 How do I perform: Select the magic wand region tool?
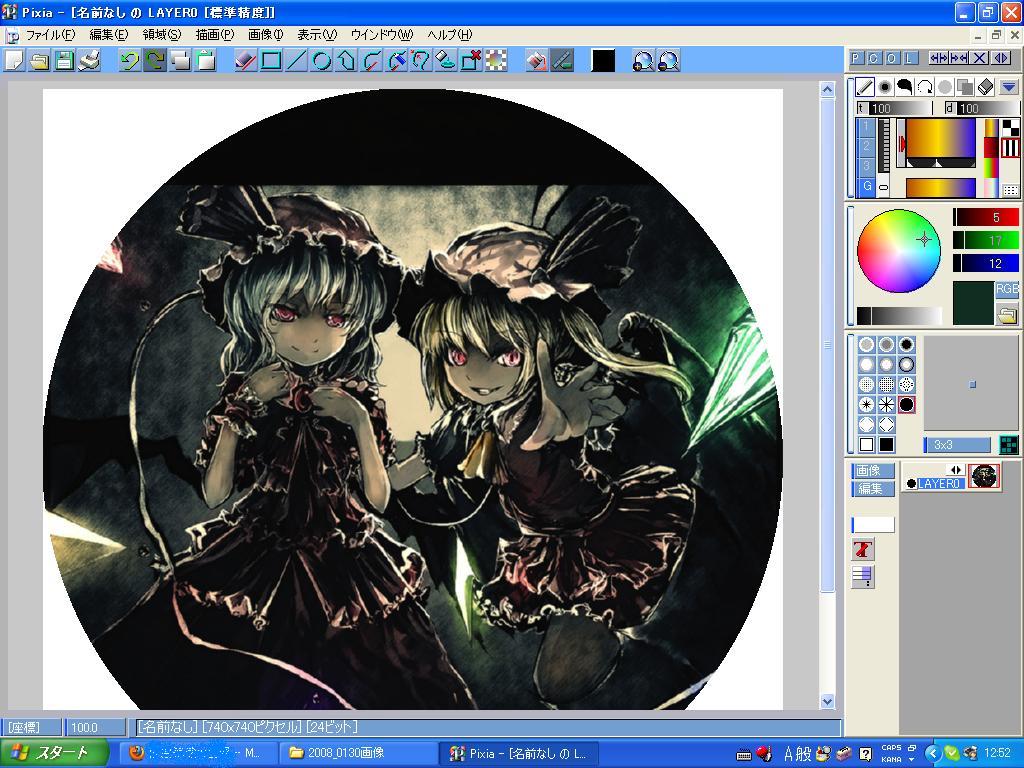(x=421, y=61)
